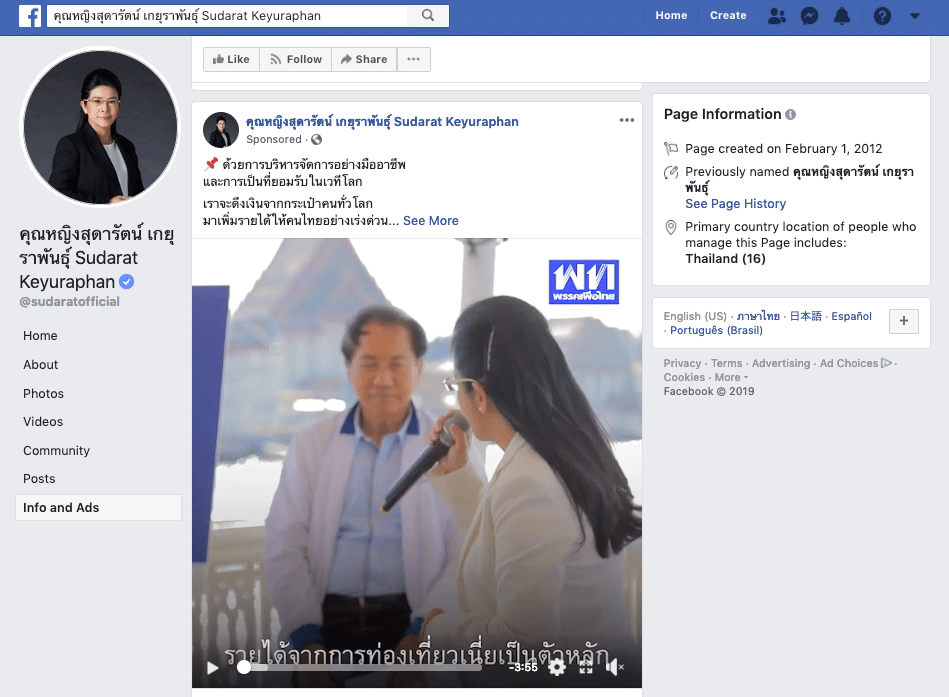Open post options three-dot menu
Viewport: 949px width, 697px height.
tap(627, 121)
